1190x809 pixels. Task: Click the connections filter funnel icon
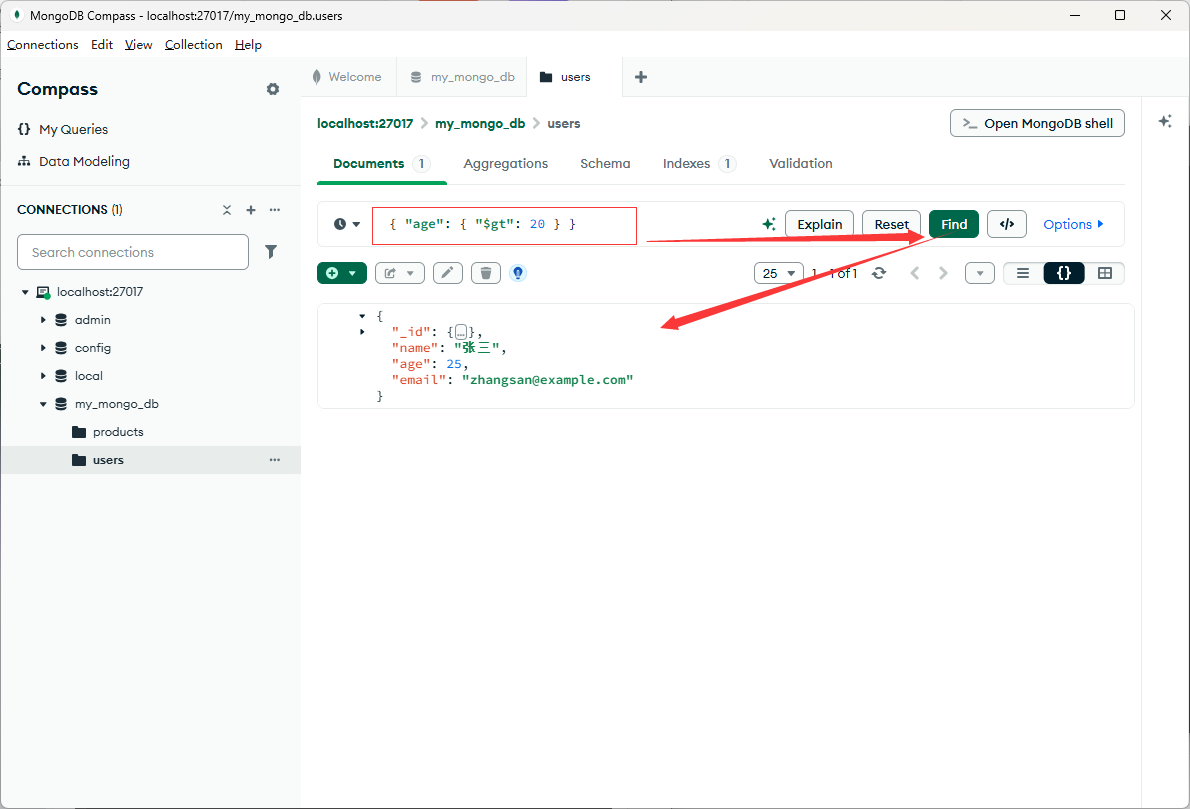coord(271,252)
